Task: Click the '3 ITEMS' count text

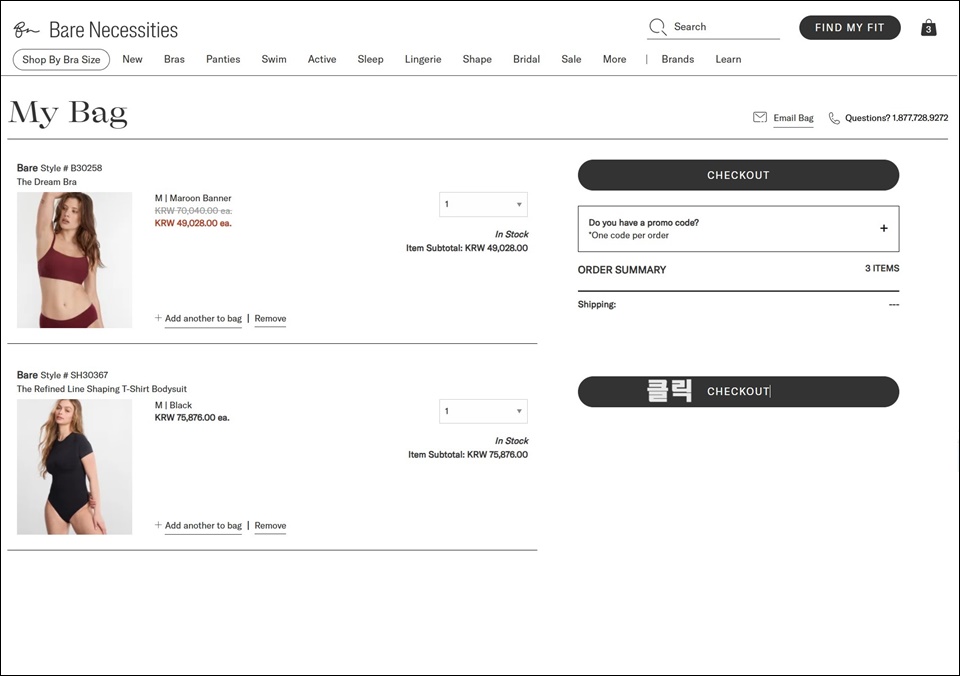Action: [882, 268]
